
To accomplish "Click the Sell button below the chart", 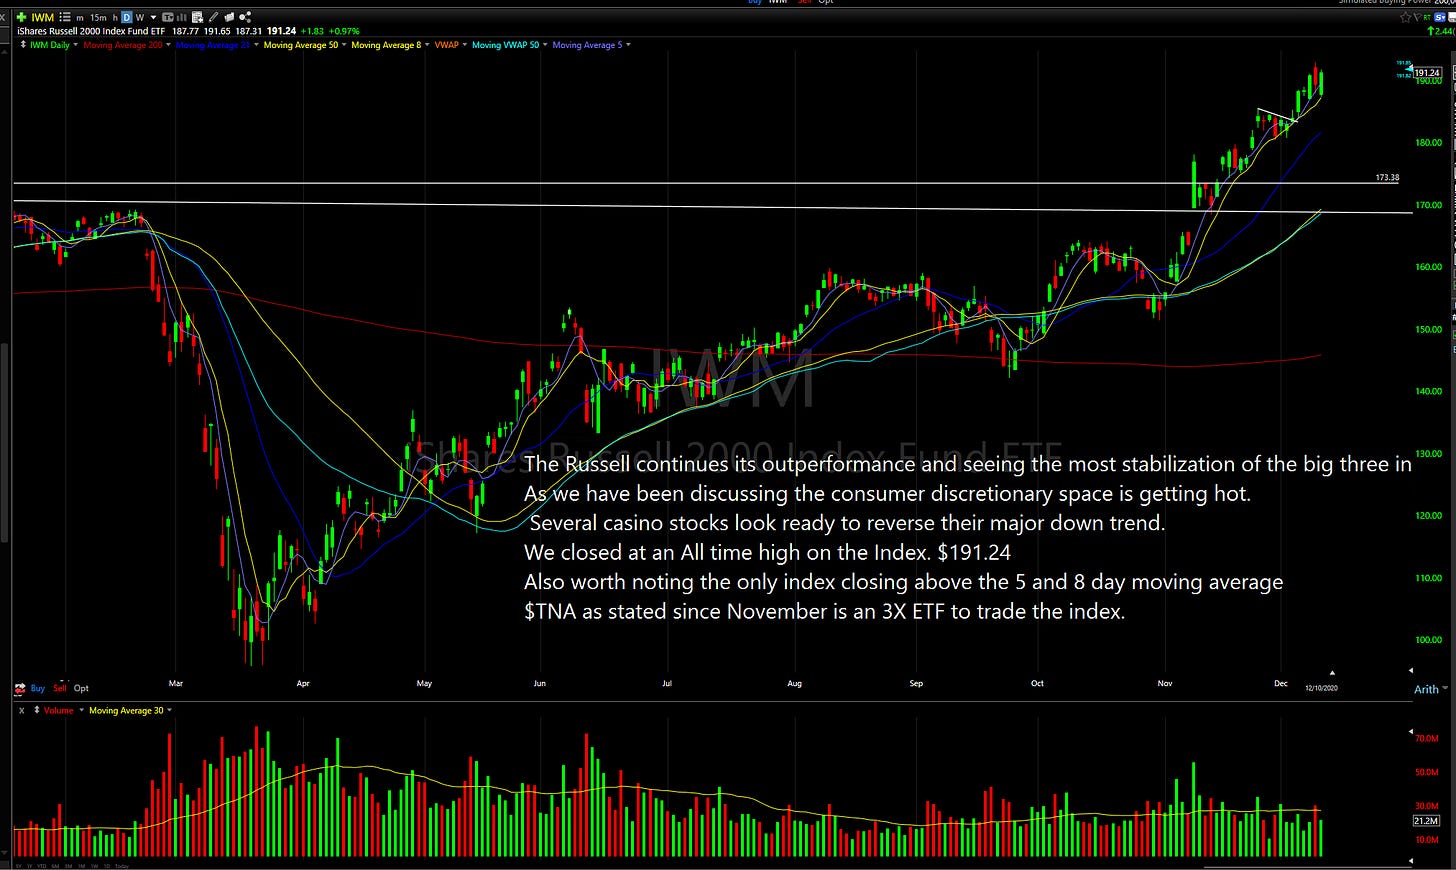I will (60, 688).
